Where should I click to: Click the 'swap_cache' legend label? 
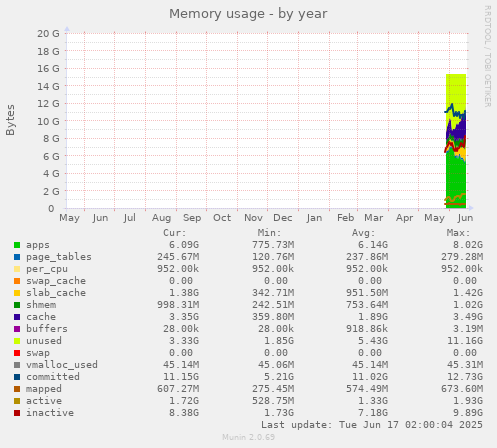coord(56,281)
